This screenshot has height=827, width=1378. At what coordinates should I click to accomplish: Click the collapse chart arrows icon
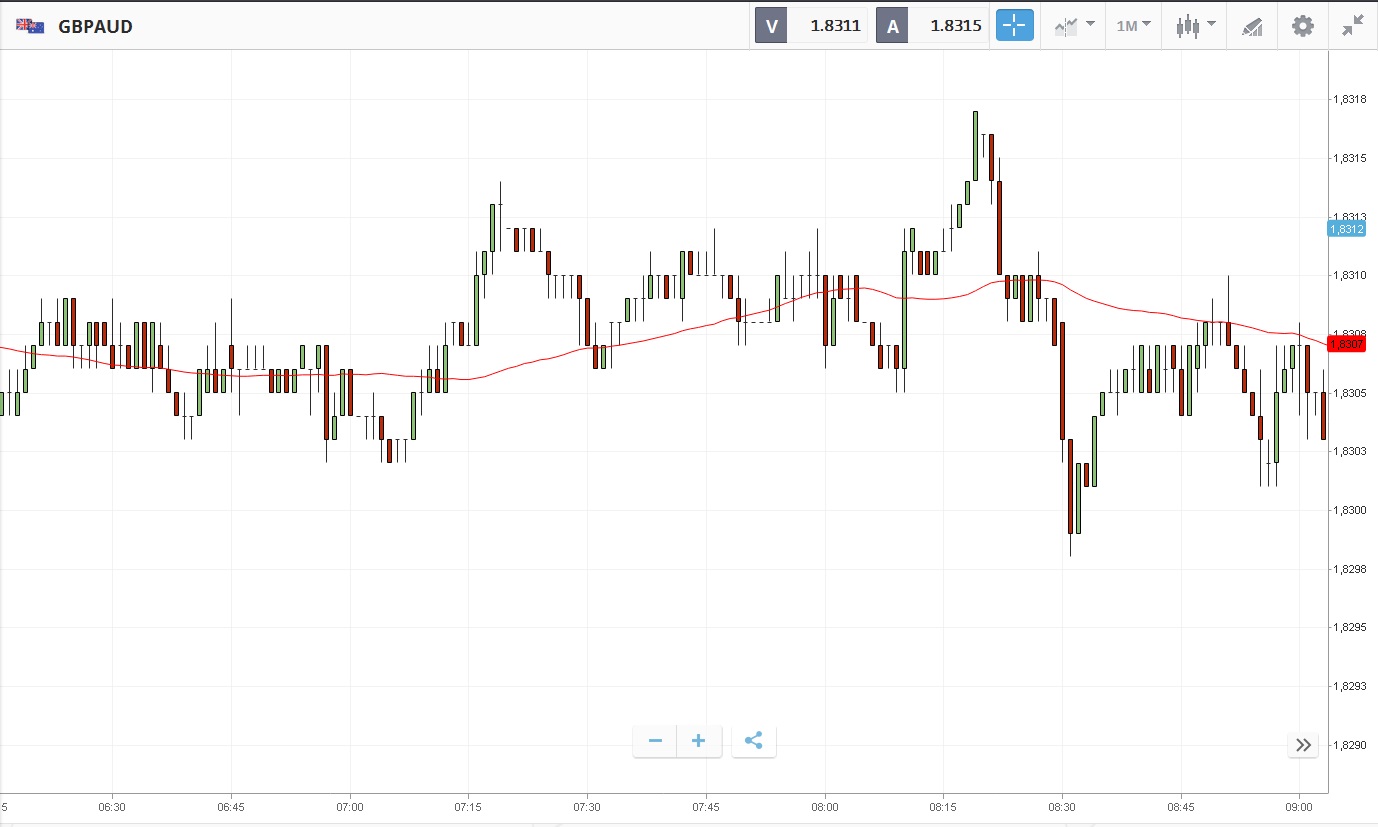pos(1353,26)
